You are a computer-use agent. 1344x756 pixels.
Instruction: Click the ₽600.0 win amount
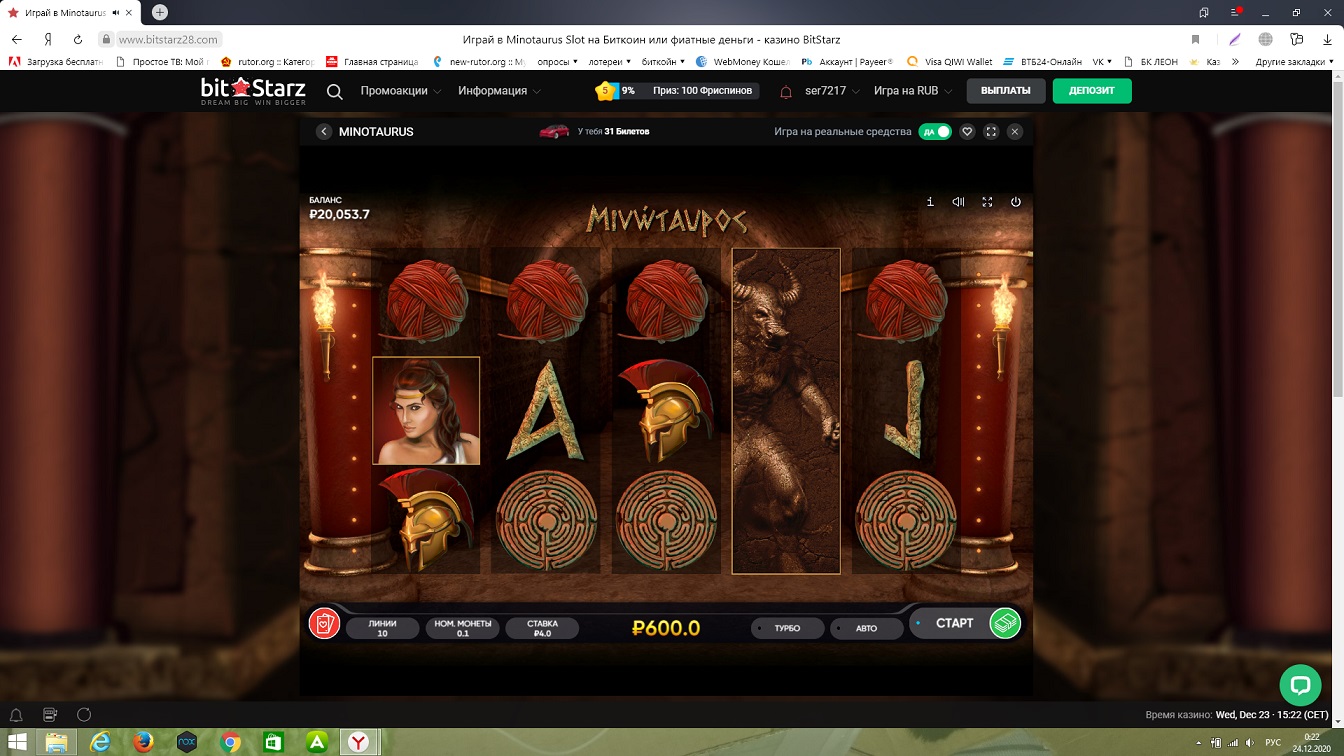pyautogui.click(x=666, y=628)
